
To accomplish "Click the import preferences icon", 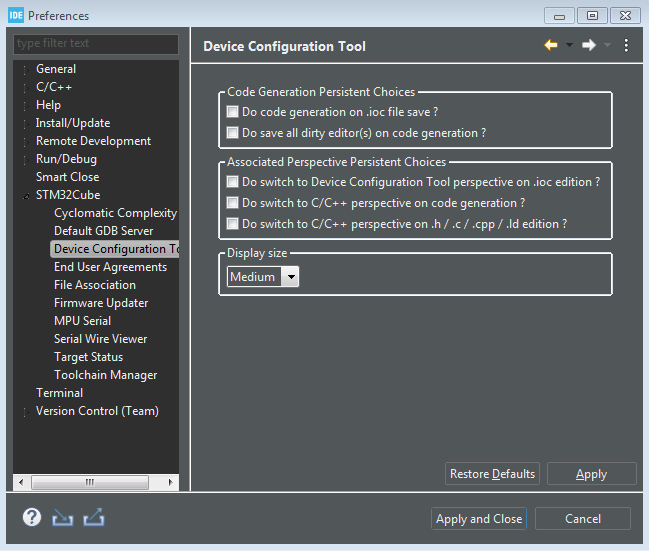I will click(x=62, y=517).
